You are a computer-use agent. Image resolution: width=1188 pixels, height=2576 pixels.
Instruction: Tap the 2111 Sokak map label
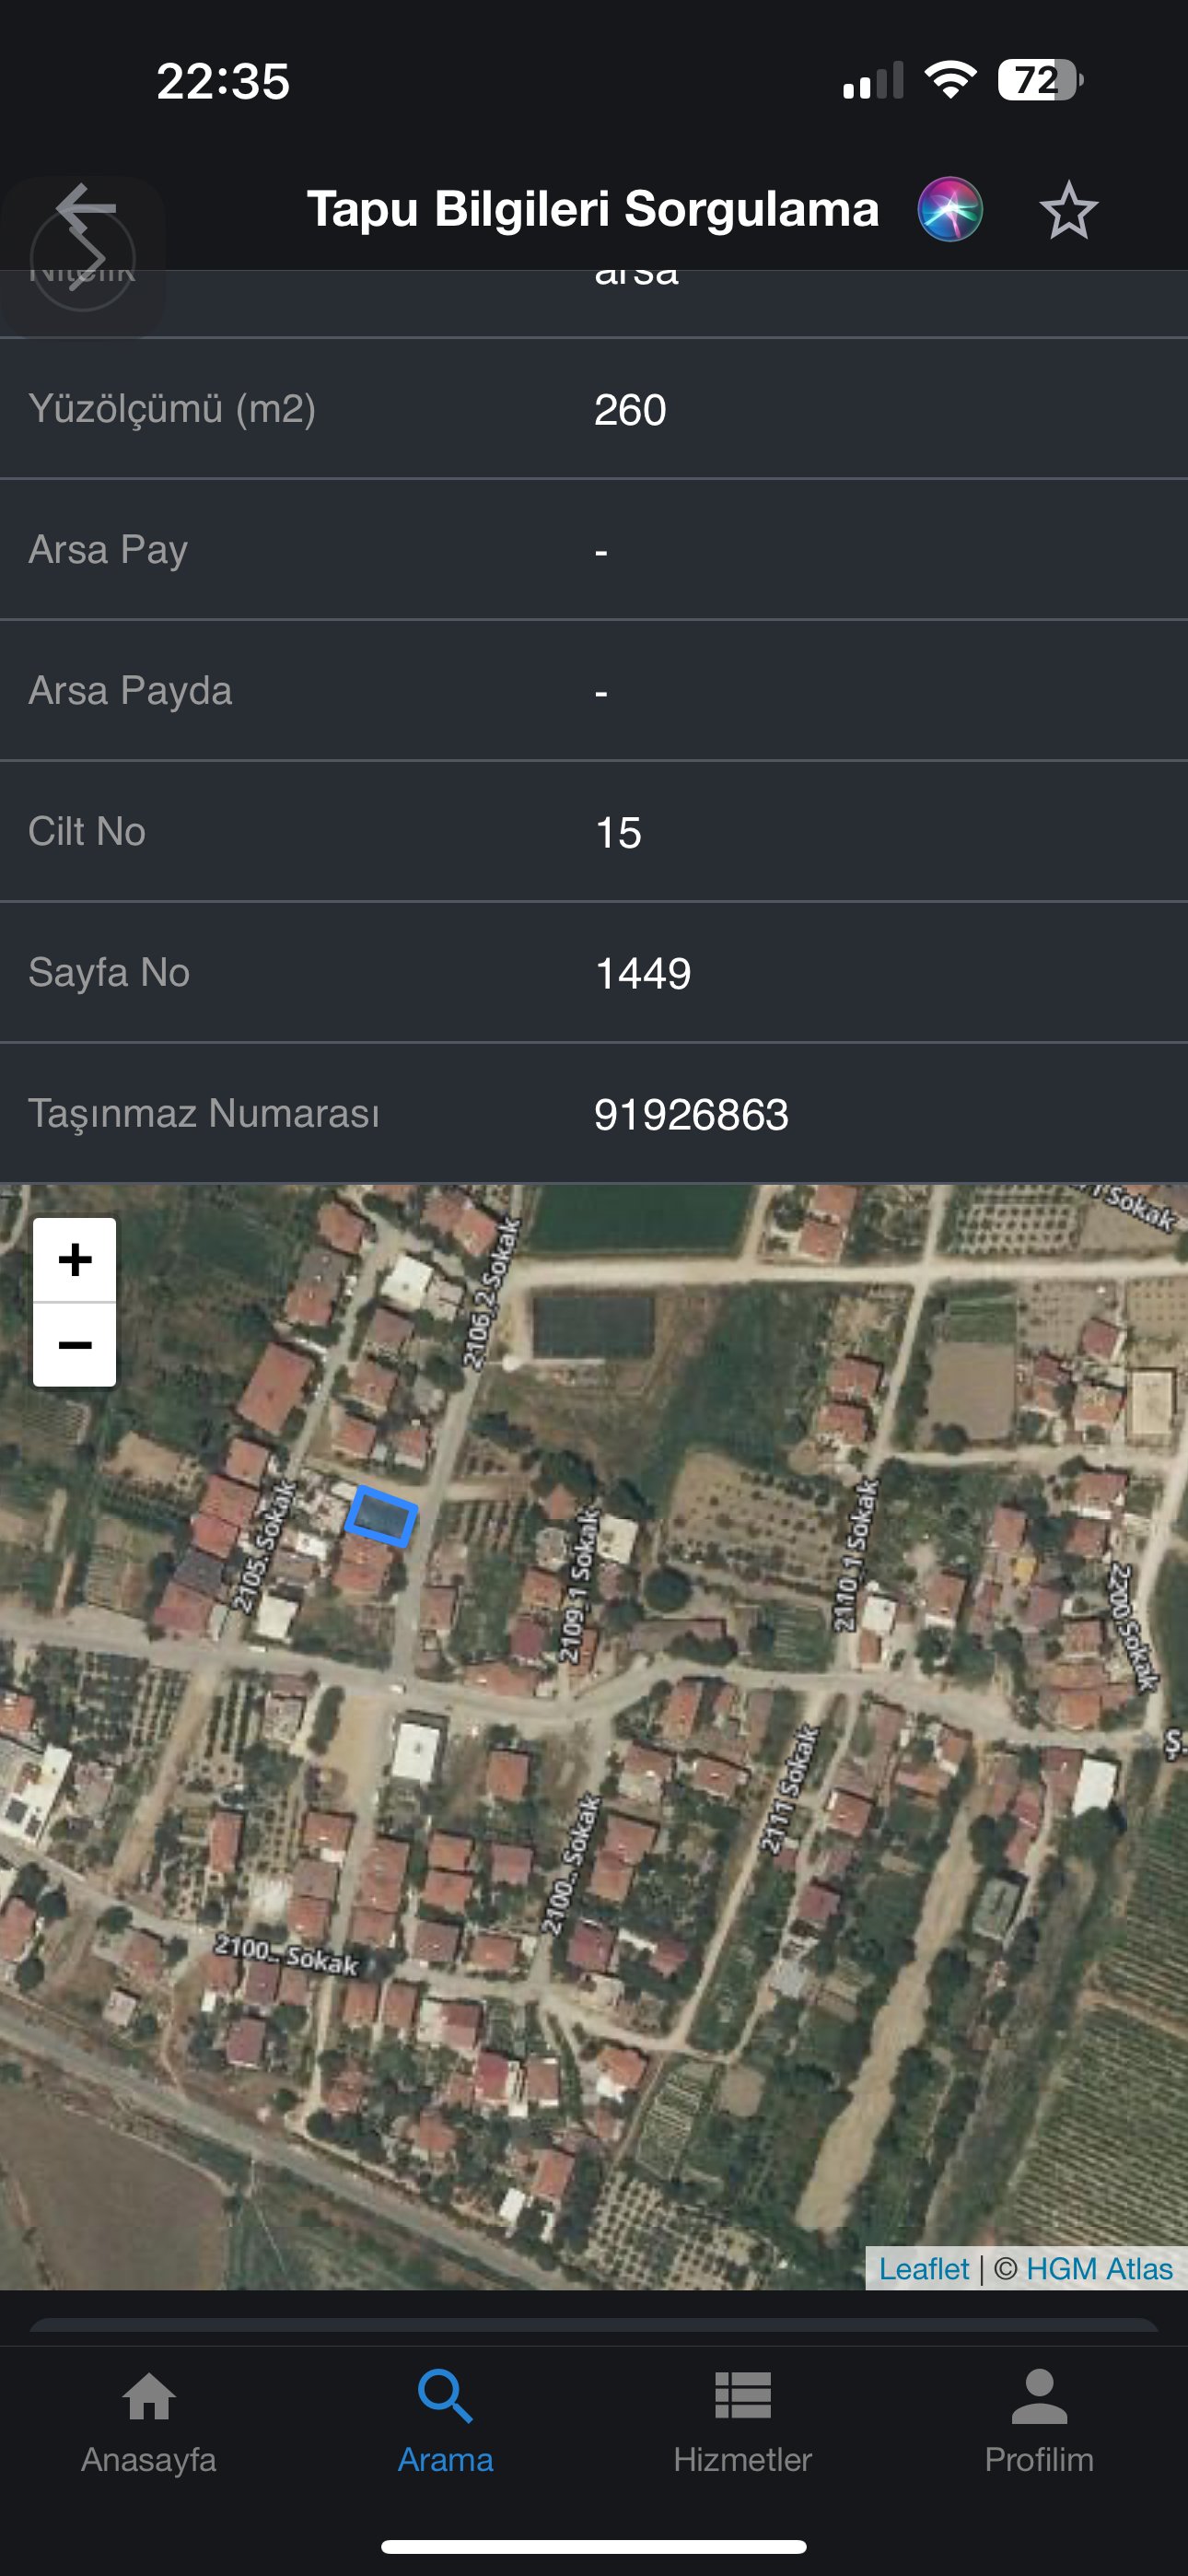tap(789, 1790)
